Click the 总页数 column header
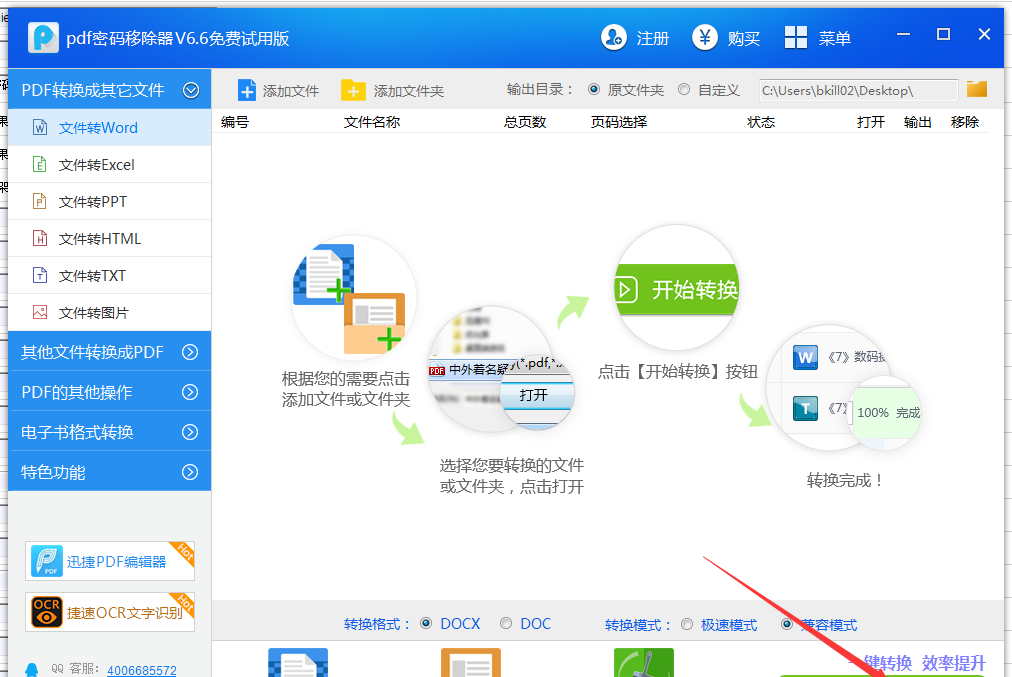1012x677 pixels. 525,122
